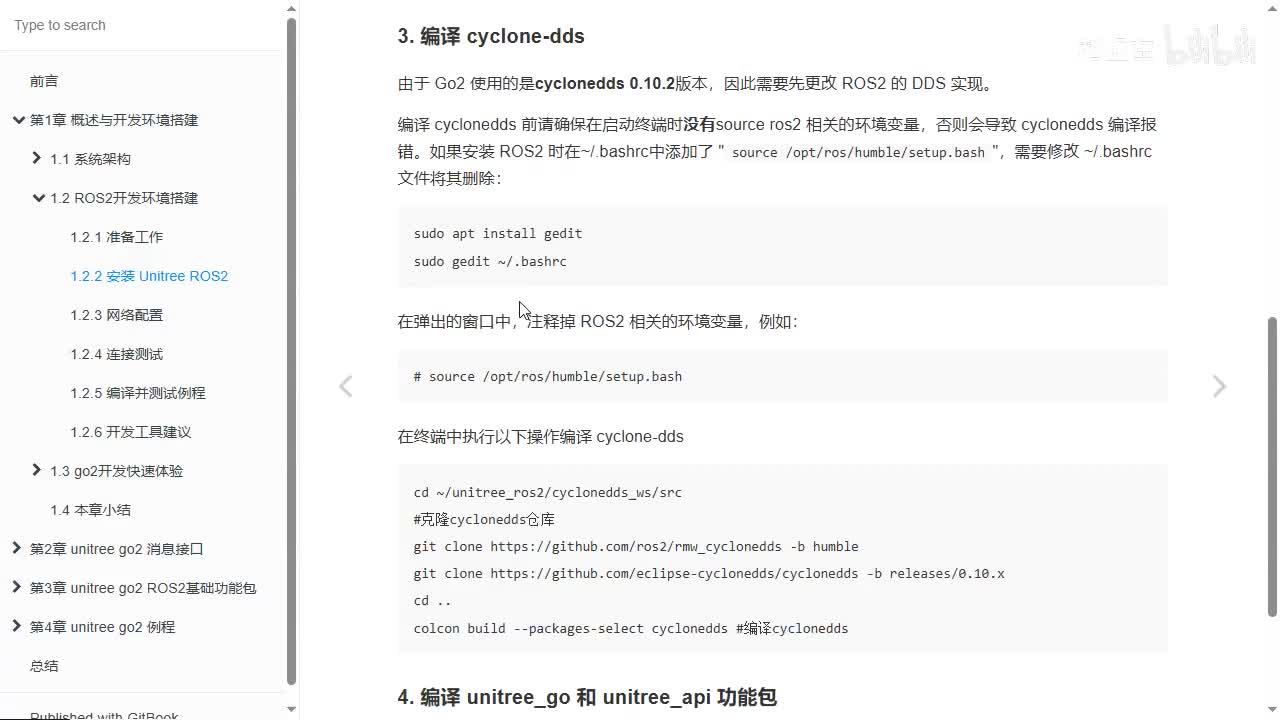The width and height of the screenshot is (1280, 720).
Task: Click the Published with GitBook link
Action: 104,715
